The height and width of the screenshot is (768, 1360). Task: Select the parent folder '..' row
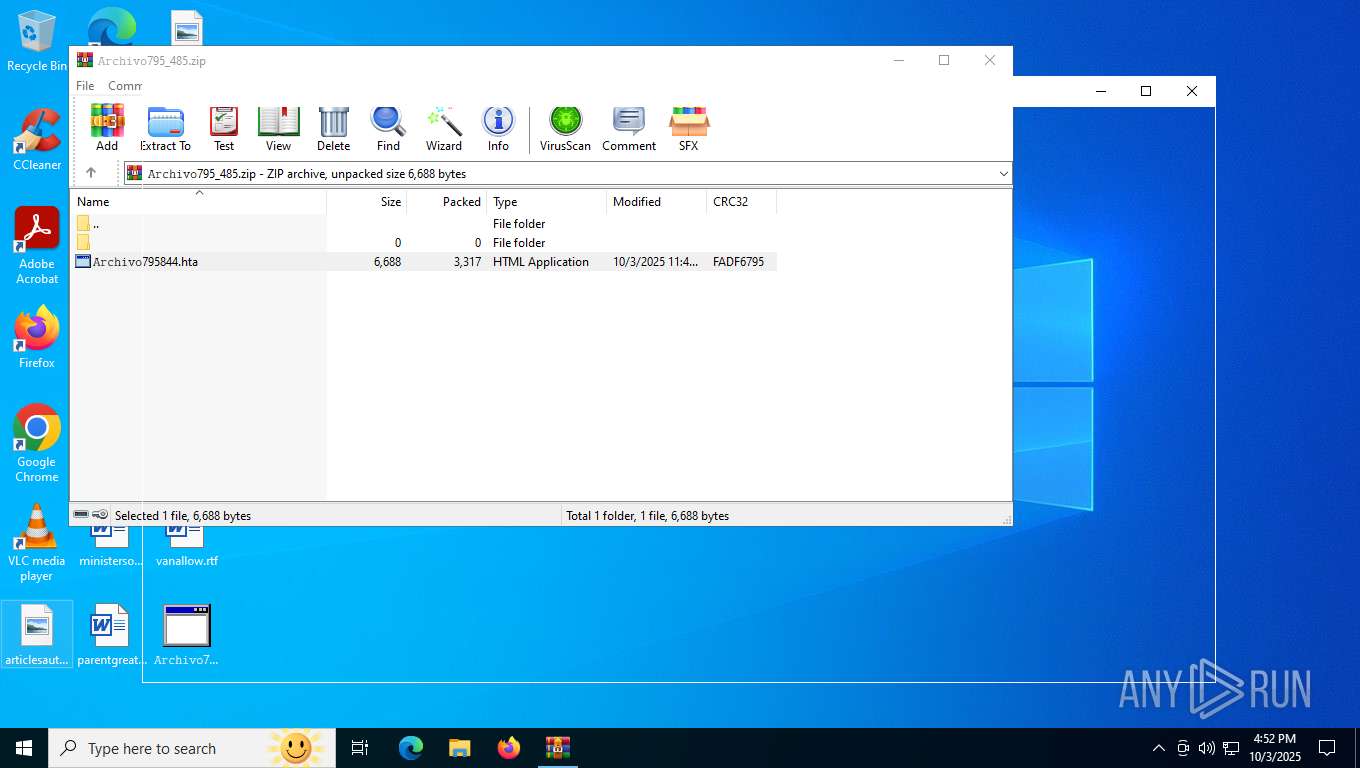pos(424,224)
